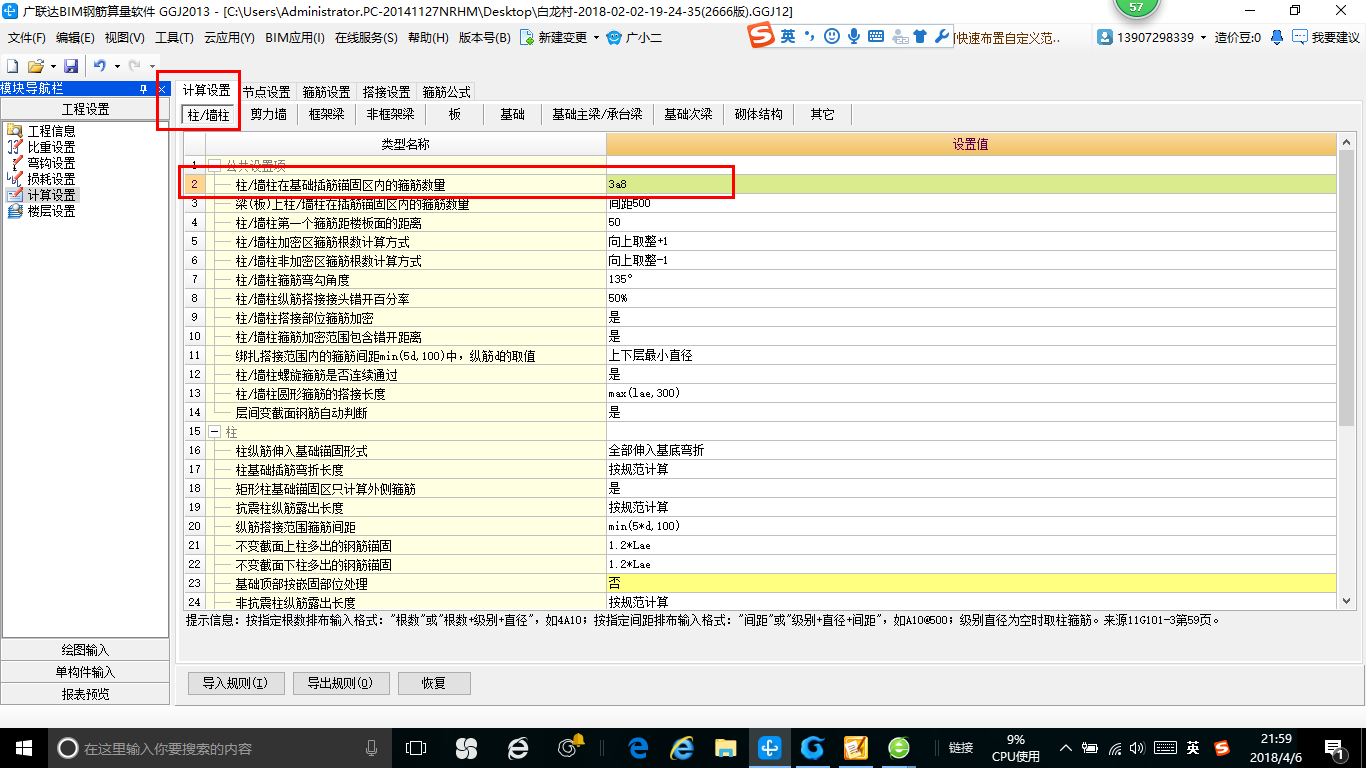The width and height of the screenshot is (1366, 768).
Task: Edit the 3a8 setting value cell
Action: pyautogui.click(x=970, y=185)
